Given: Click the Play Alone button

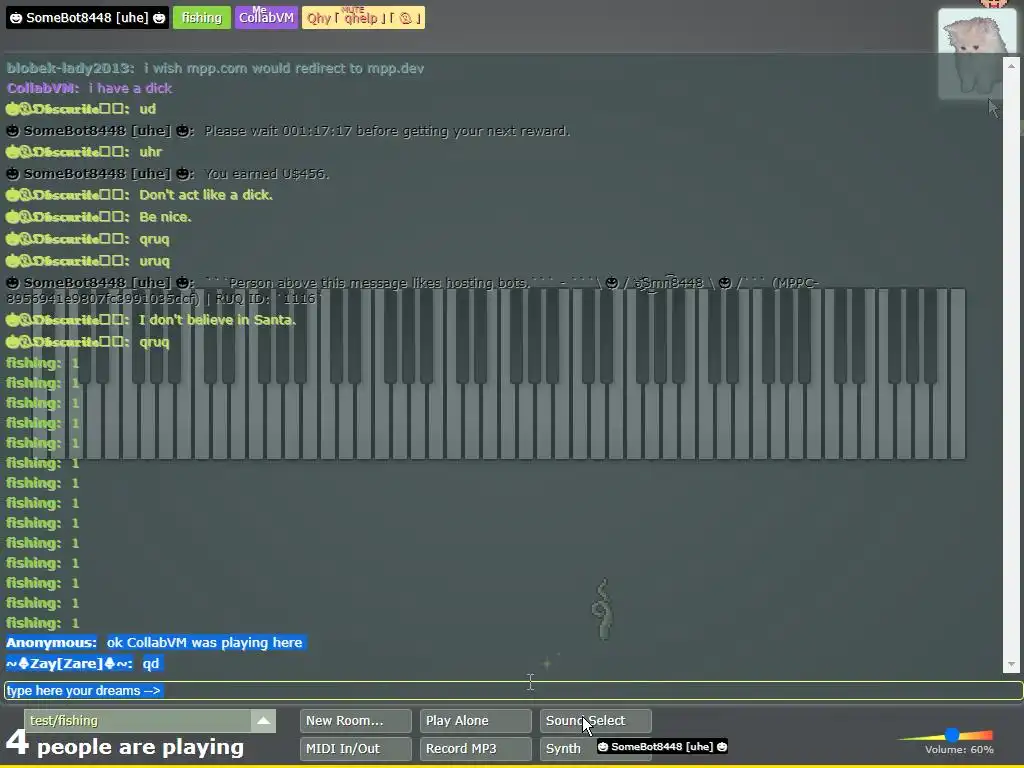Looking at the screenshot, I should tap(475, 720).
